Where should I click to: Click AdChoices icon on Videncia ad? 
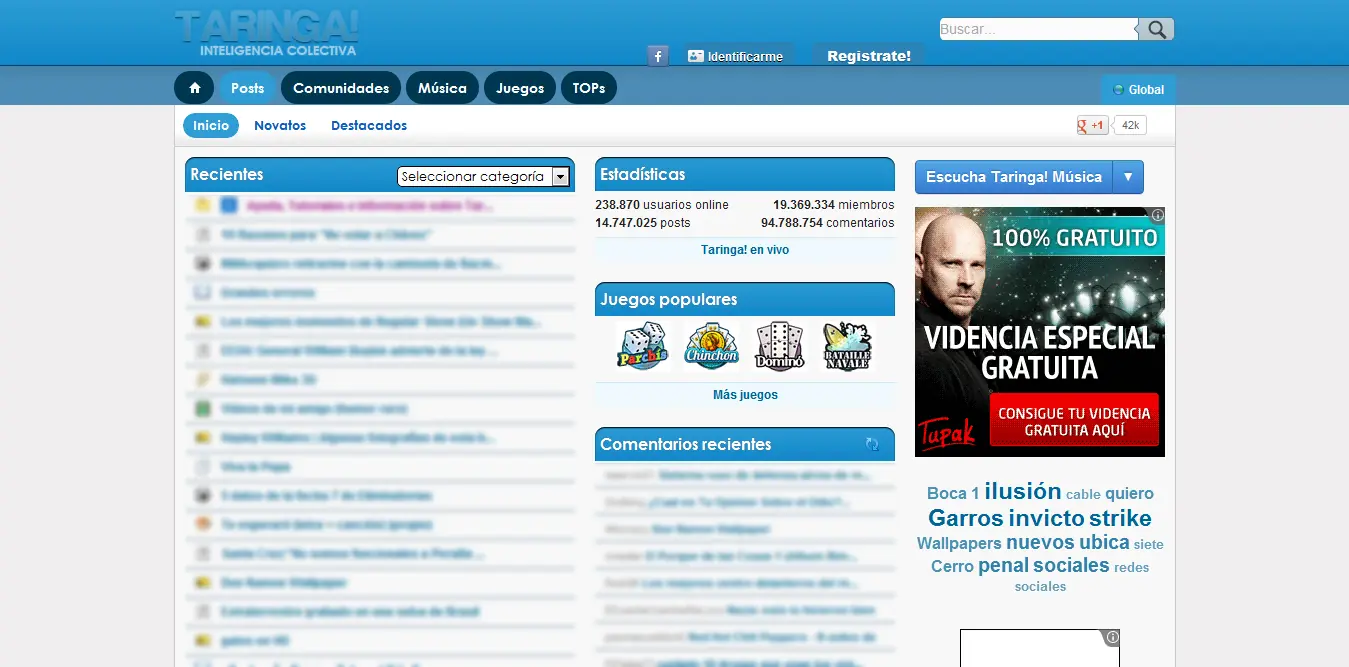click(x=1157, y=215)
